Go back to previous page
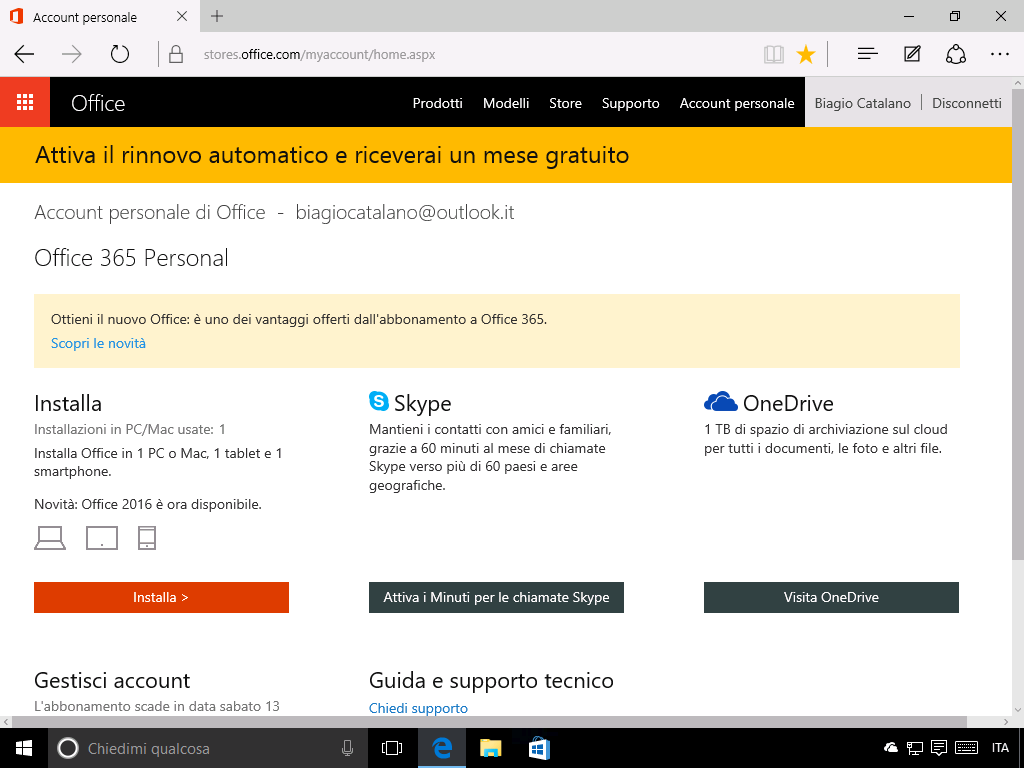Image resolution: width=1024 pixels, height=768 pixels. (x=24, y=54)
